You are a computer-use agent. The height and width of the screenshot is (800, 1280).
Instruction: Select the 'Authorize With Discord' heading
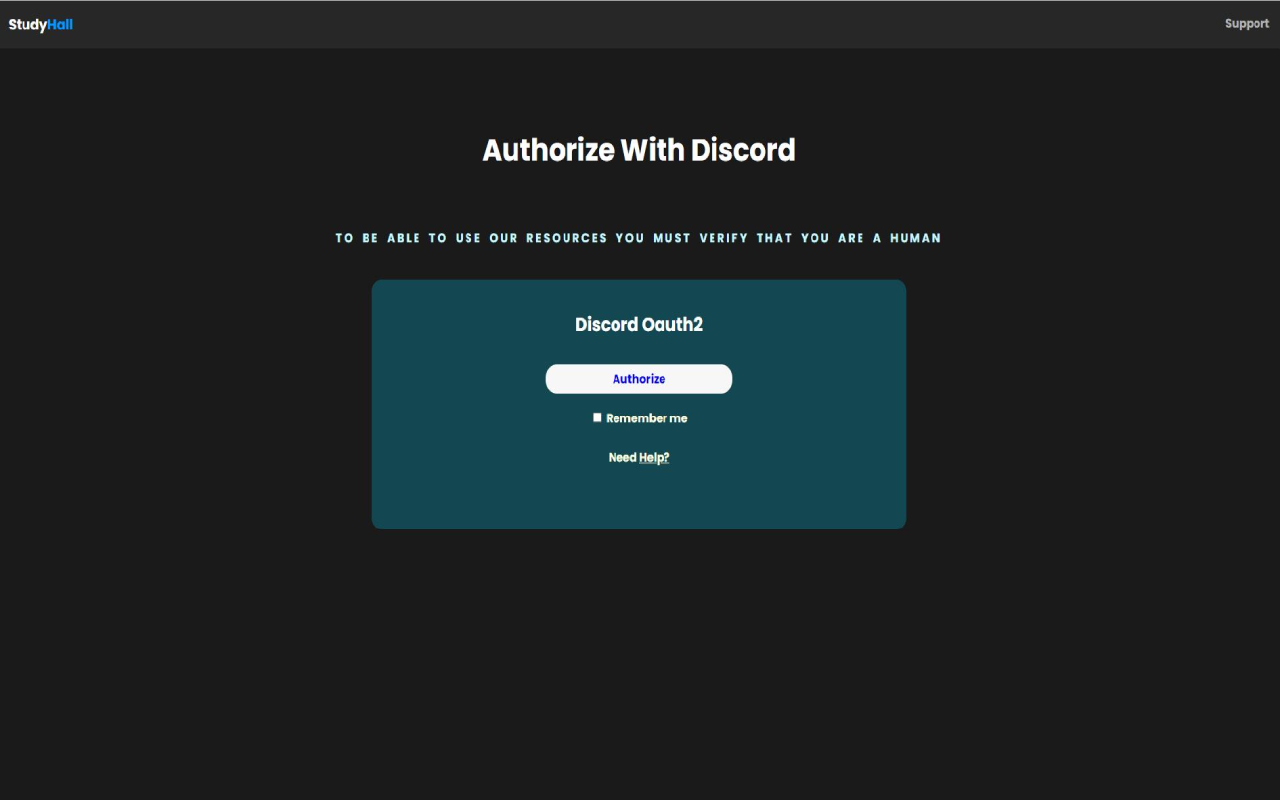tap(639, 150)
